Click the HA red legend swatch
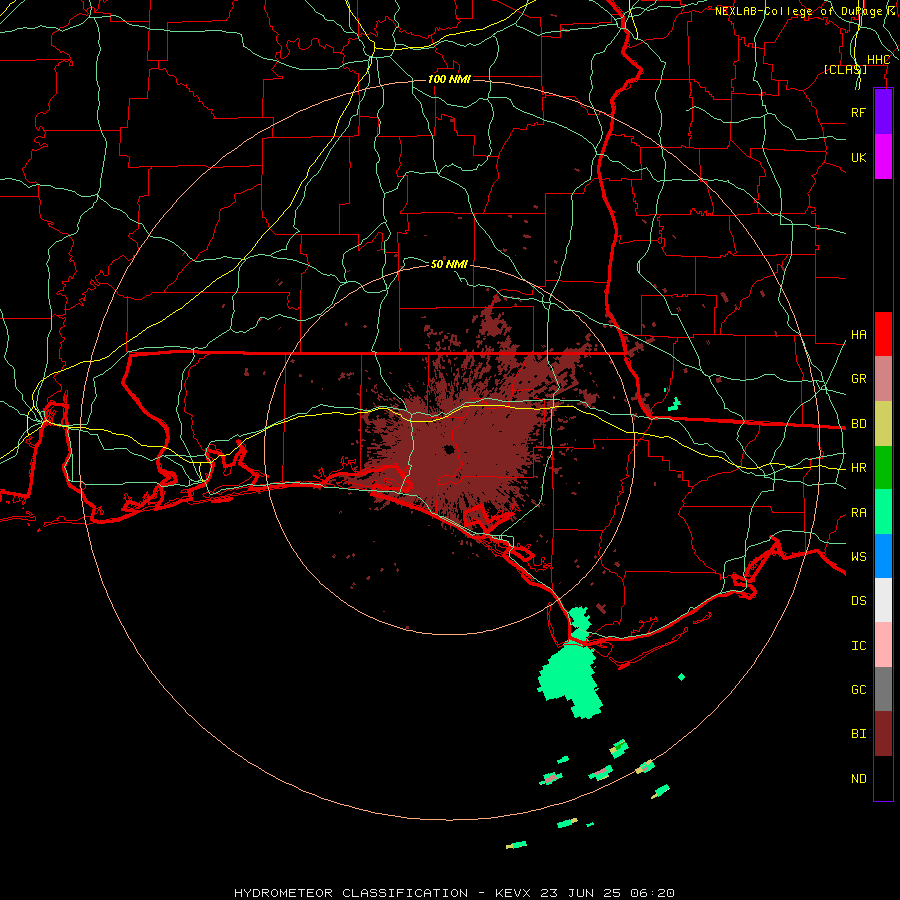 click(883, 334)
